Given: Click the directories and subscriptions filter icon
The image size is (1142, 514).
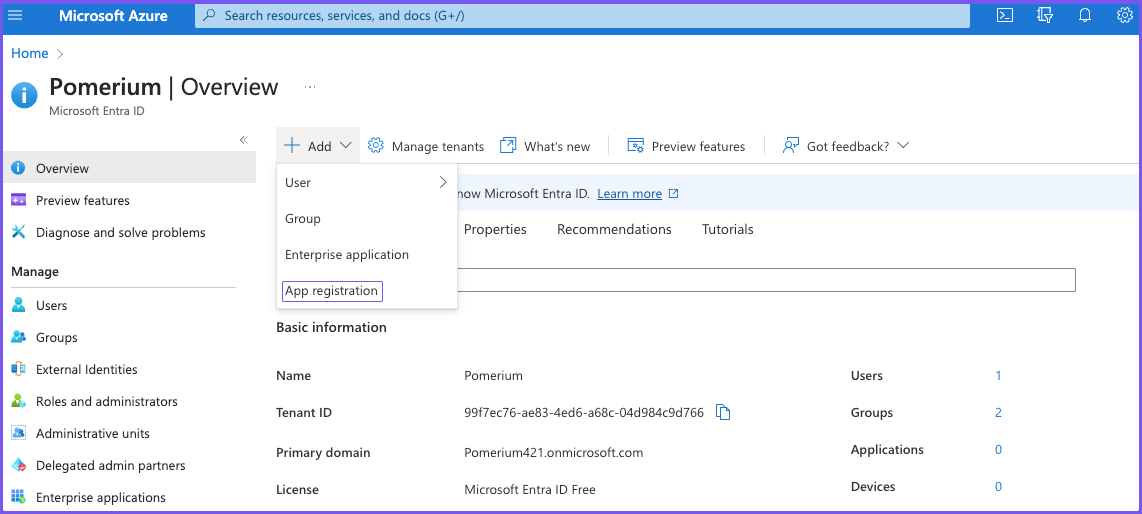Looking at the screenshot, I should pyautogui.click(x=1045, y=15).
